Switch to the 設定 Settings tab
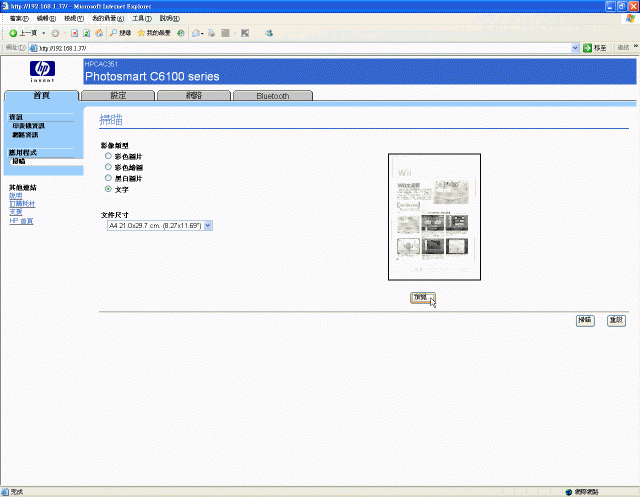Viewport: 640px width, 497px height. (x=118, y=95)
